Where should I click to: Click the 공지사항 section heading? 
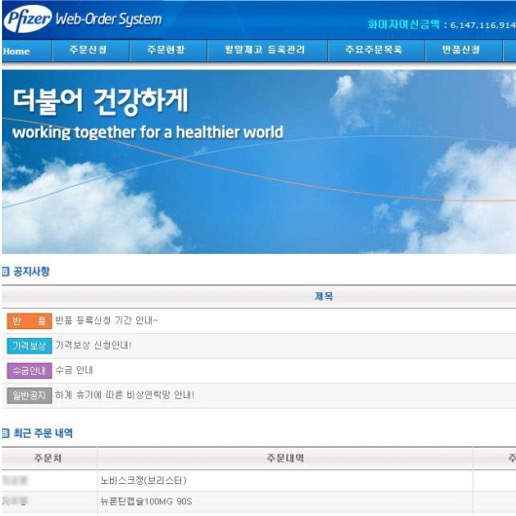click(x=31, y=272)
